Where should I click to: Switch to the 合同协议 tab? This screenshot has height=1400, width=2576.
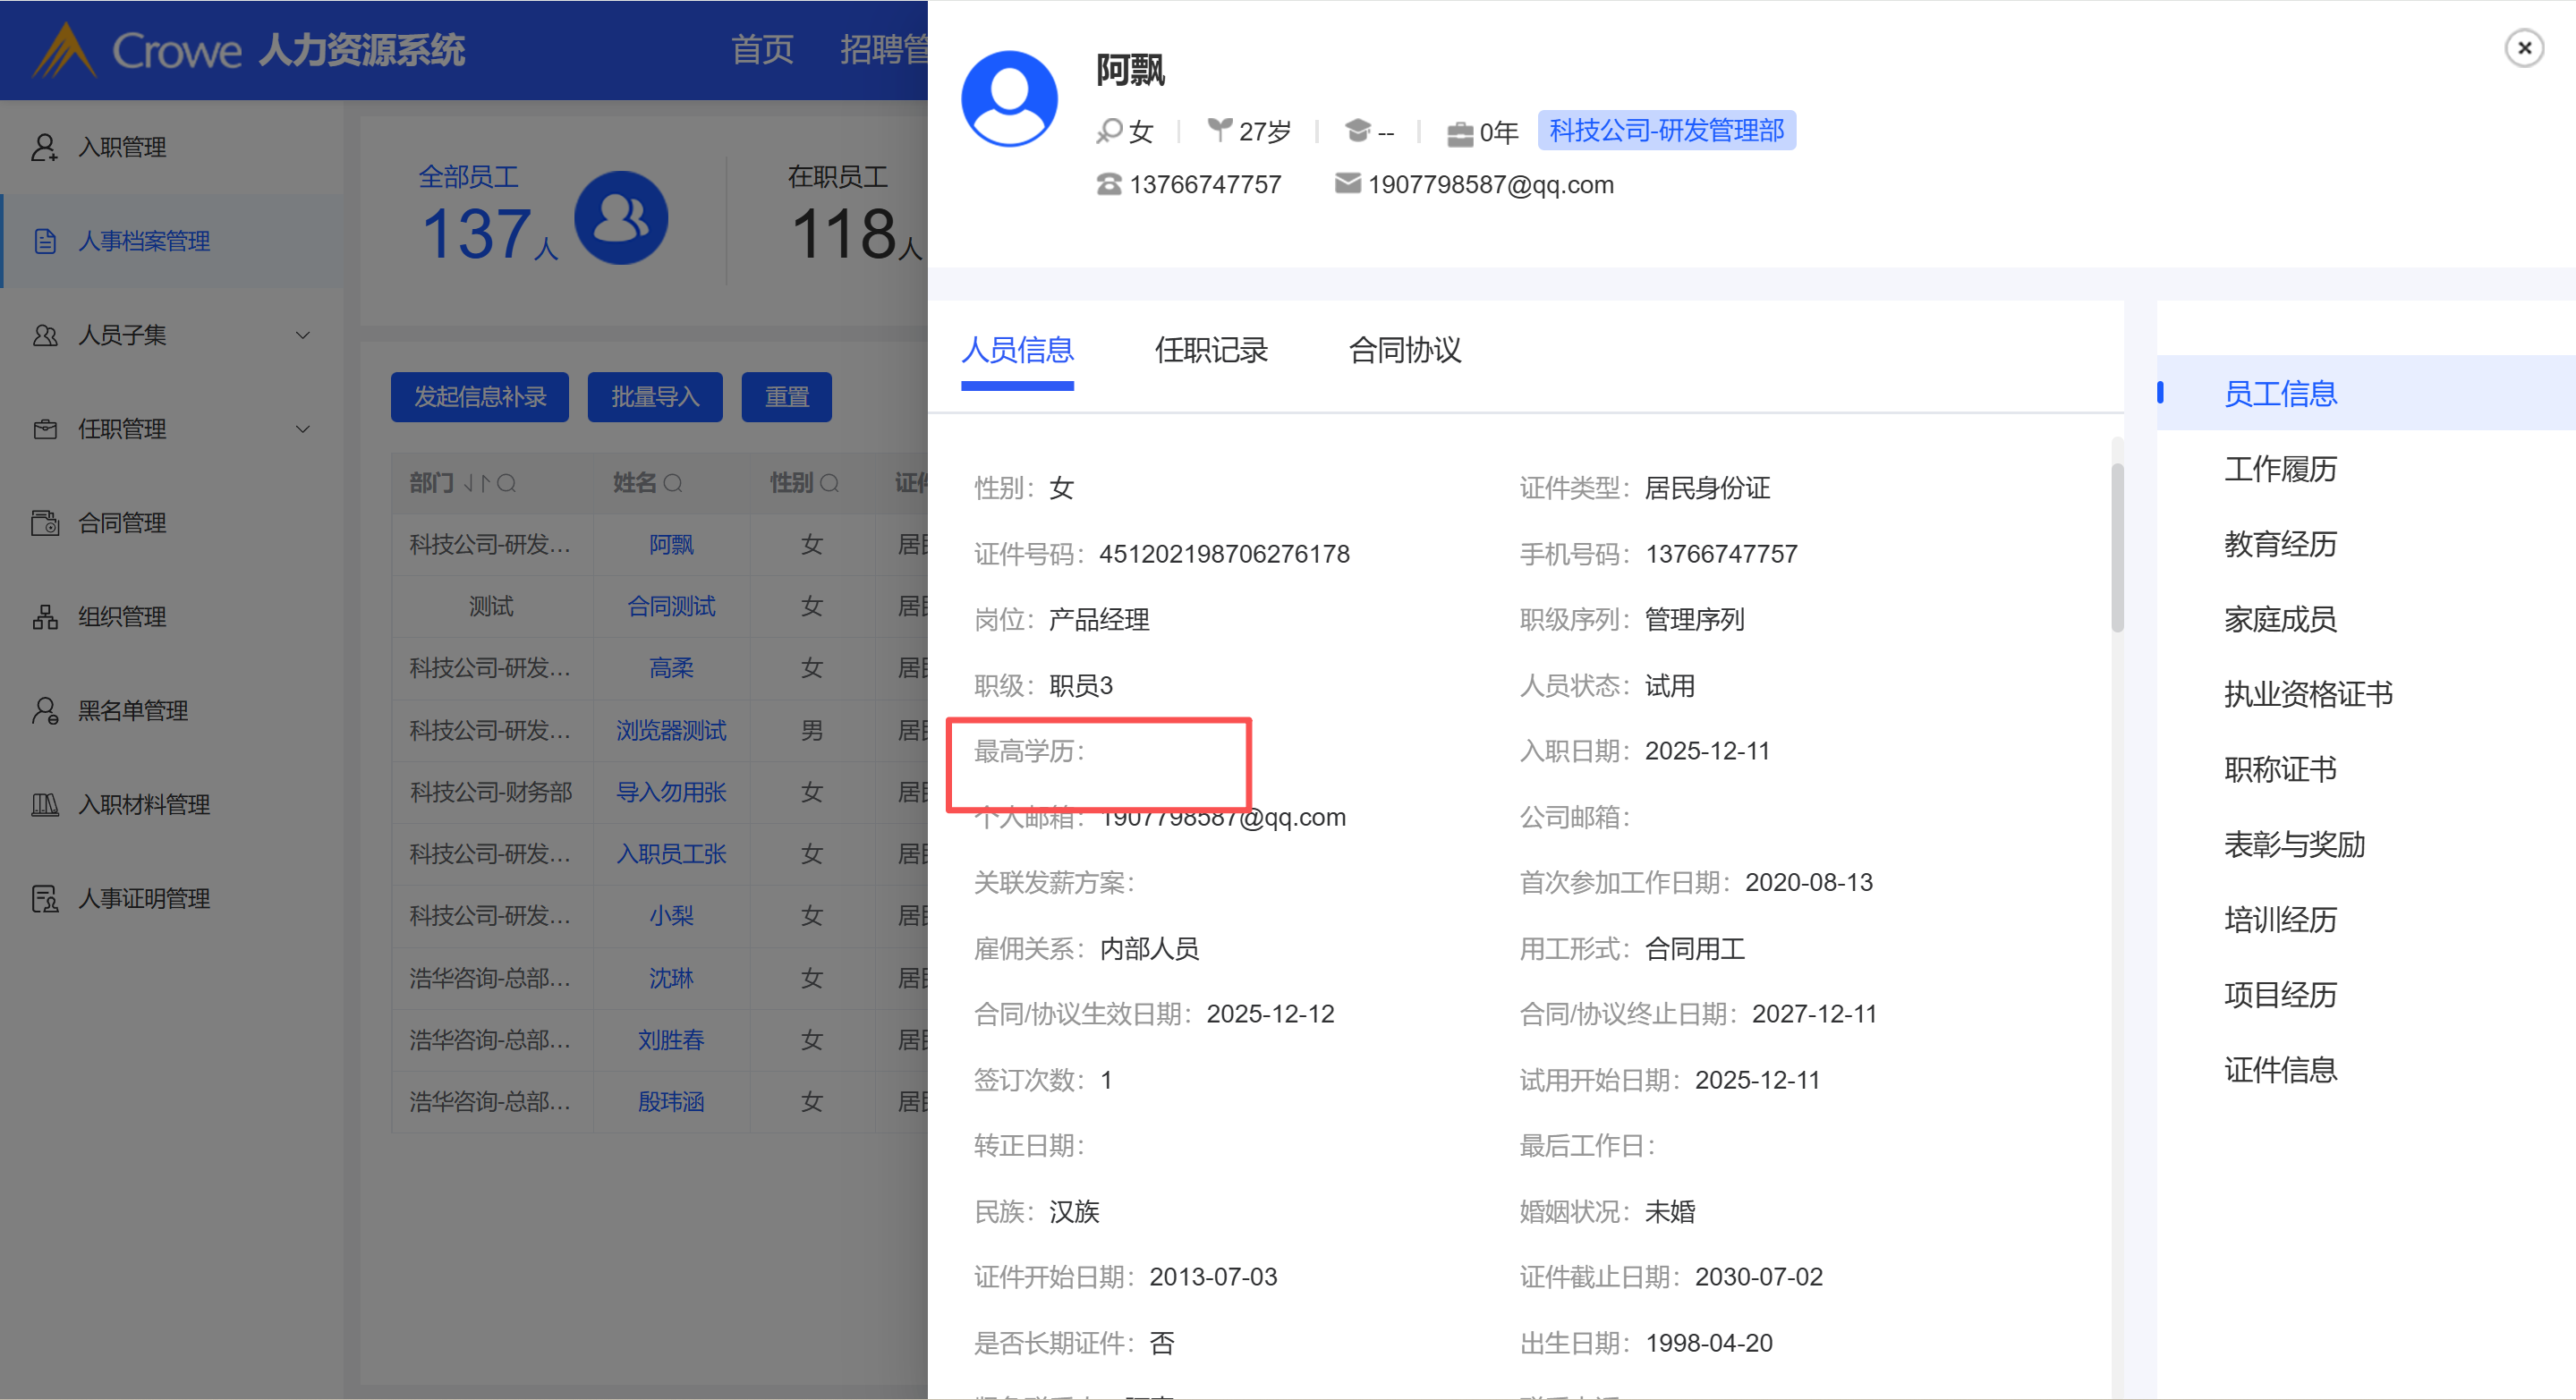pyautogui.click(x=1404, y=350)
